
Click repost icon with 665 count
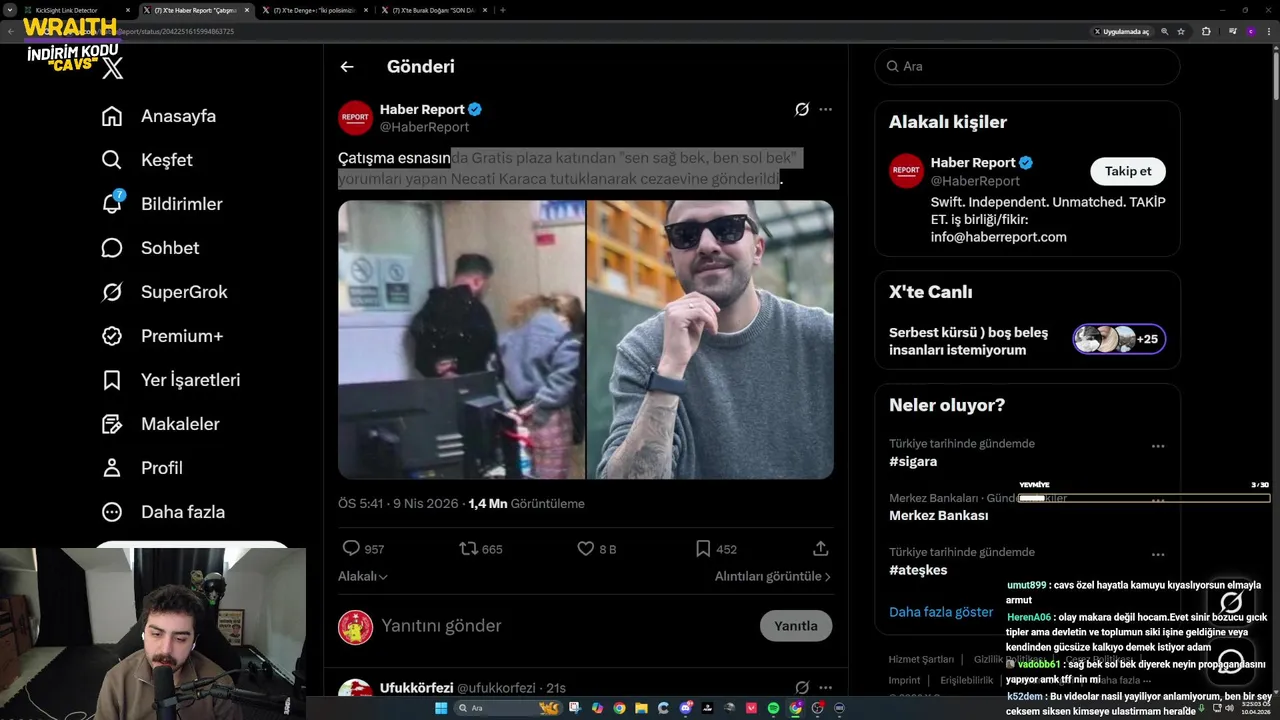click(x=468, y=548)
